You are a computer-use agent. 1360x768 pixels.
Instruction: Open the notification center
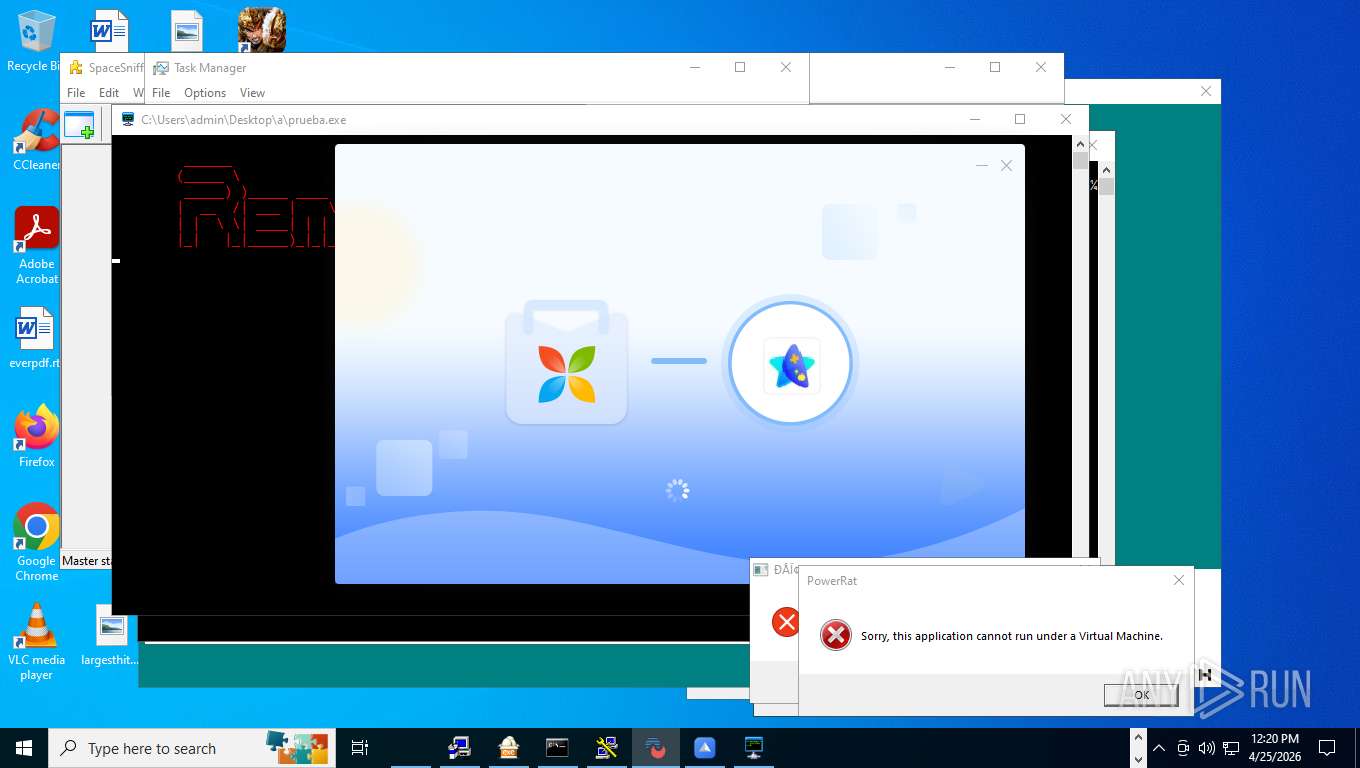click(x=1327, y=748)
